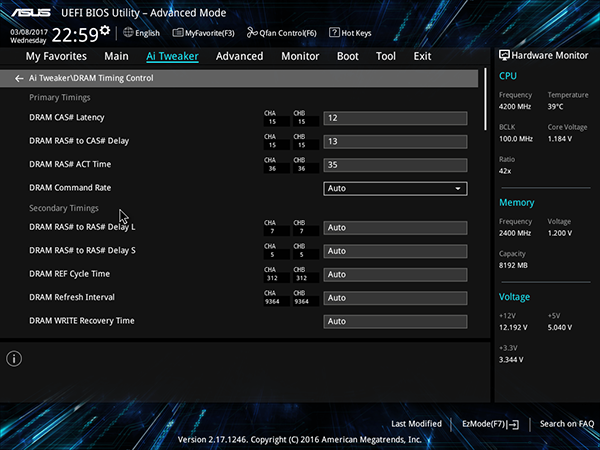Change language via English button

[147, 33]
